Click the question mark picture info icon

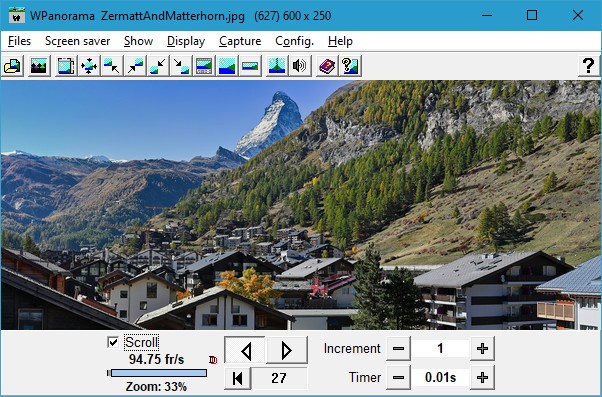click(350, 66)
